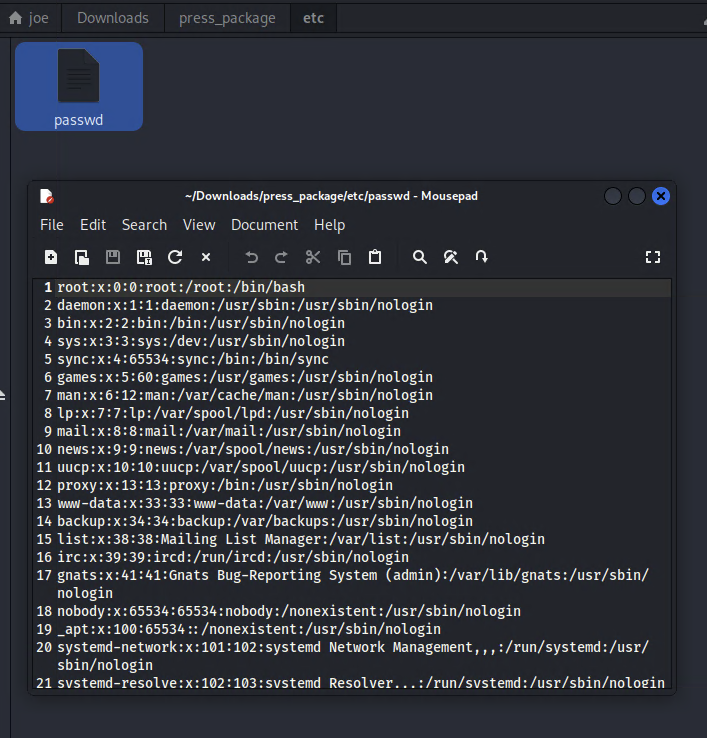Go to the press_package breadcrumb
Screen dimensions: 707x738
pos(227,18)
